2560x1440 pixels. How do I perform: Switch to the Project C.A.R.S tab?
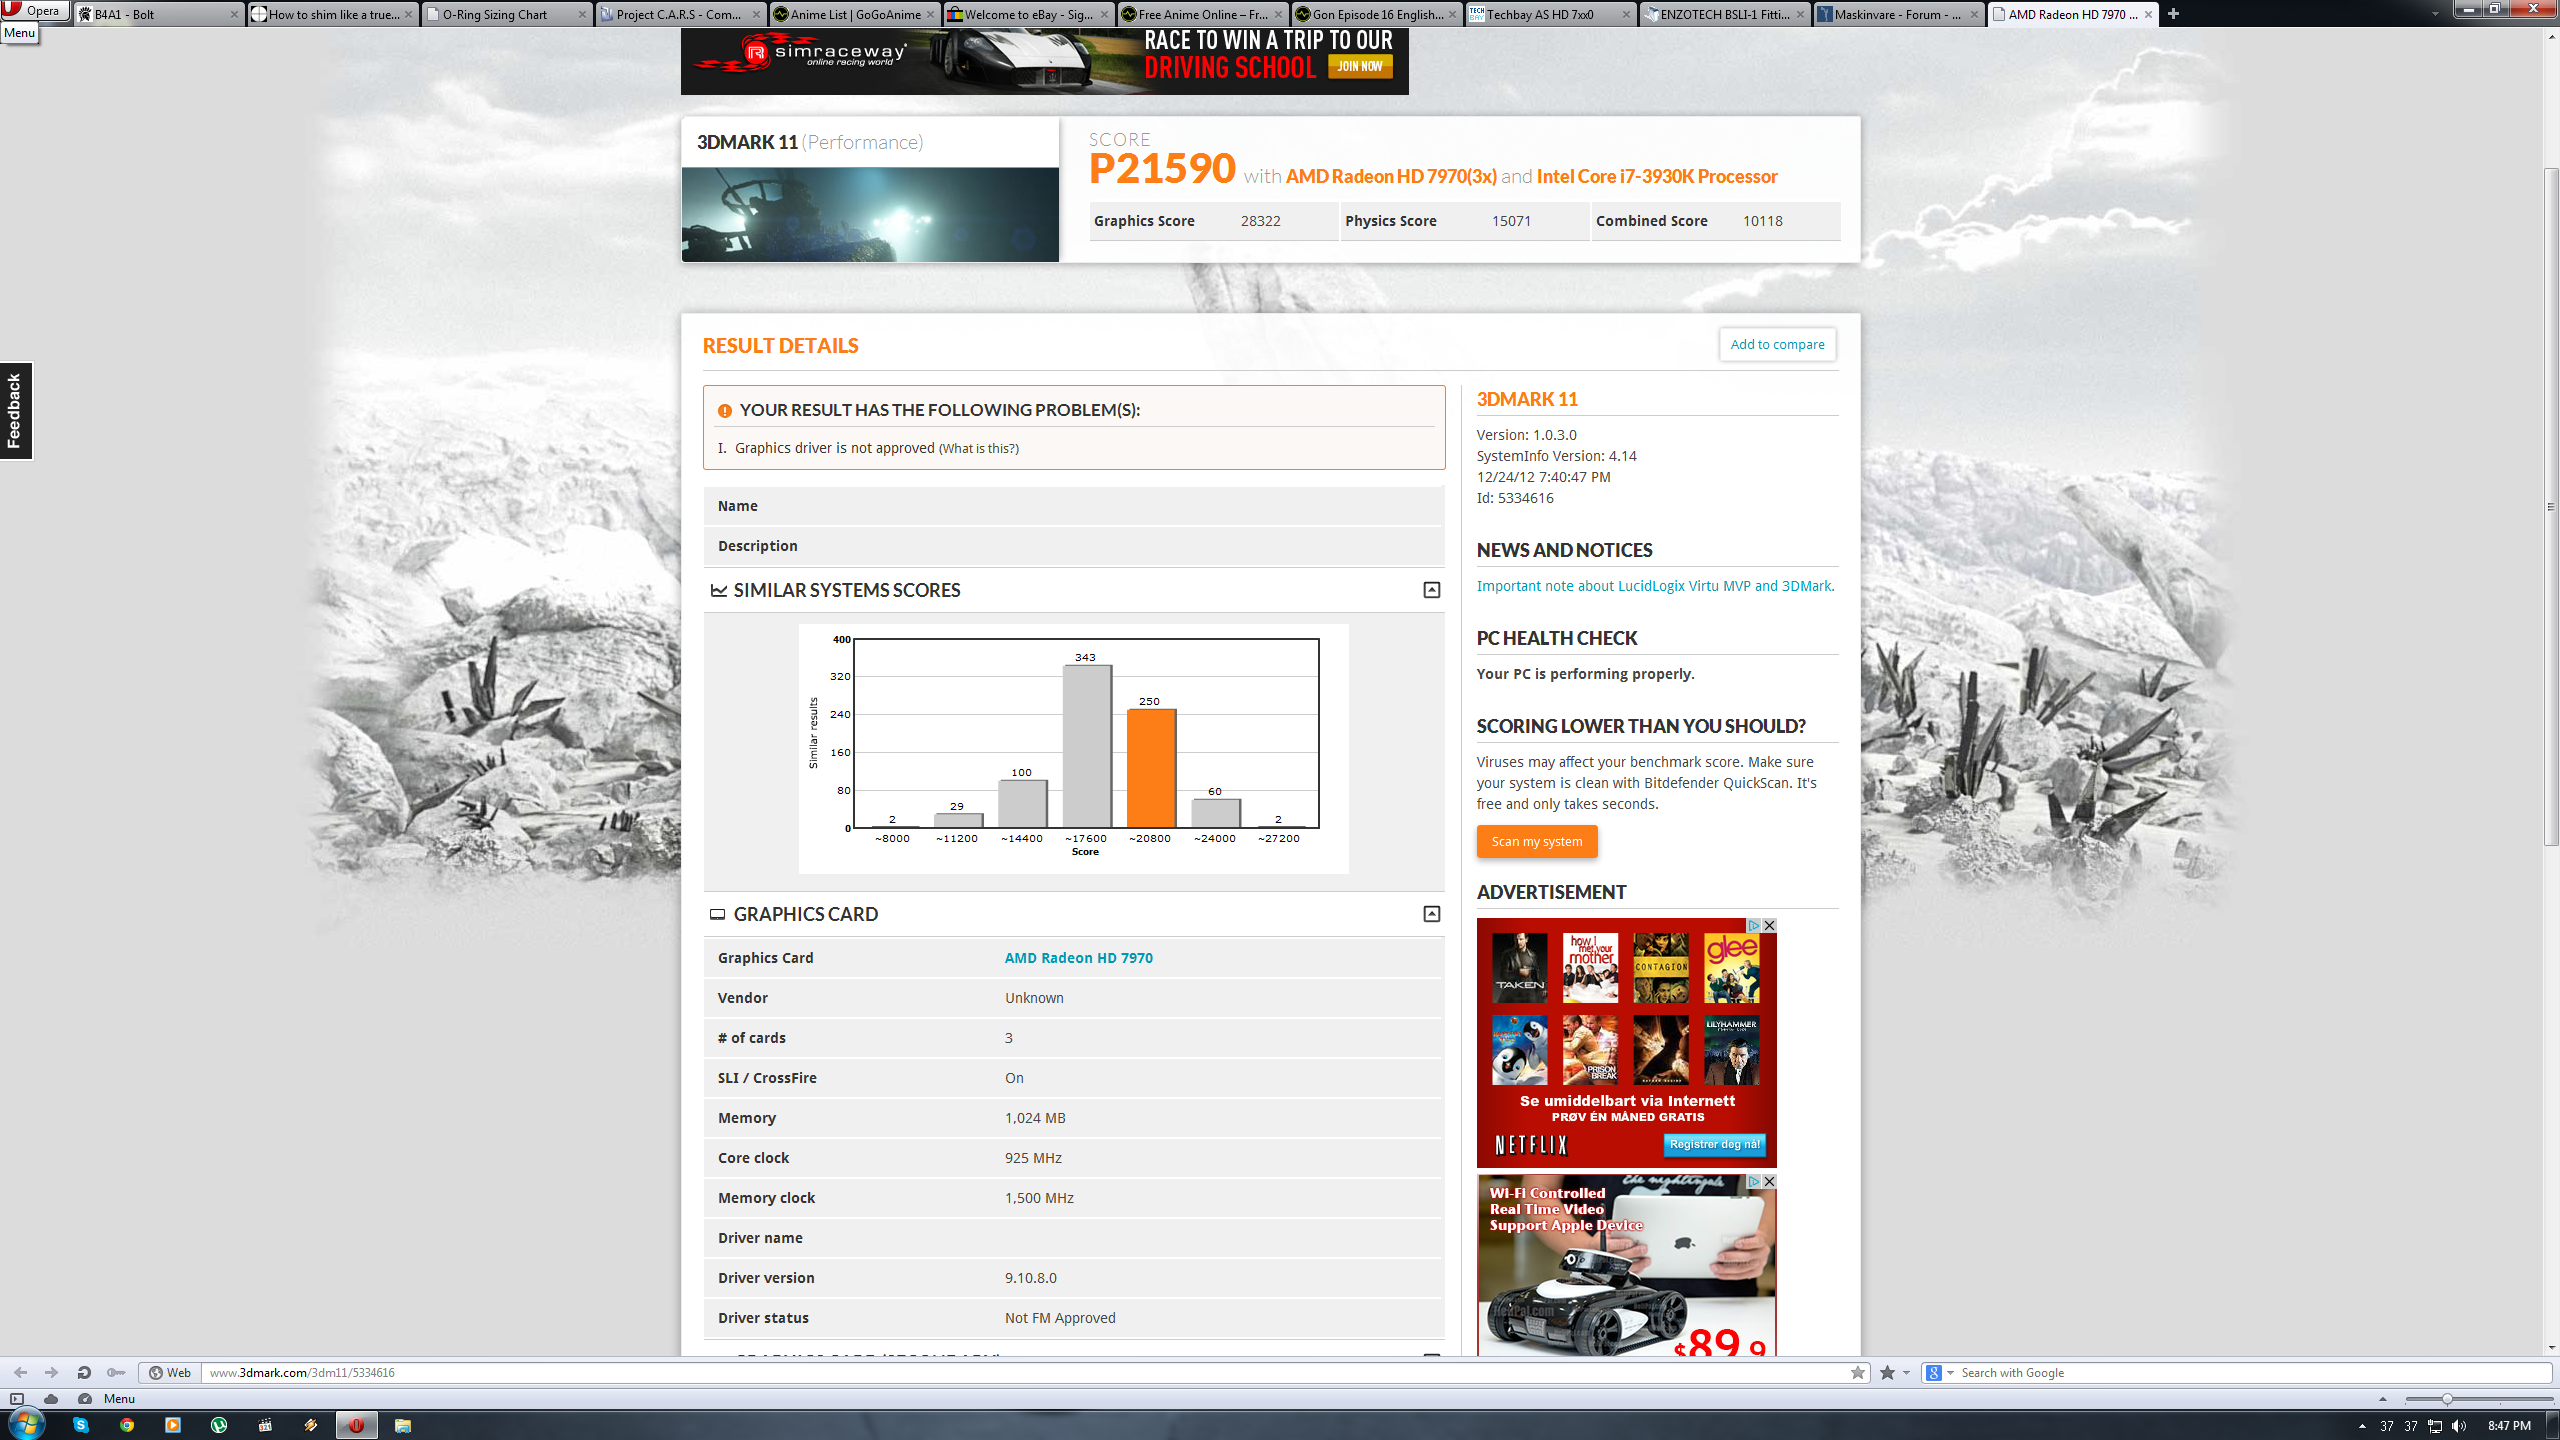pyautogui.click(x=680, y=14)
